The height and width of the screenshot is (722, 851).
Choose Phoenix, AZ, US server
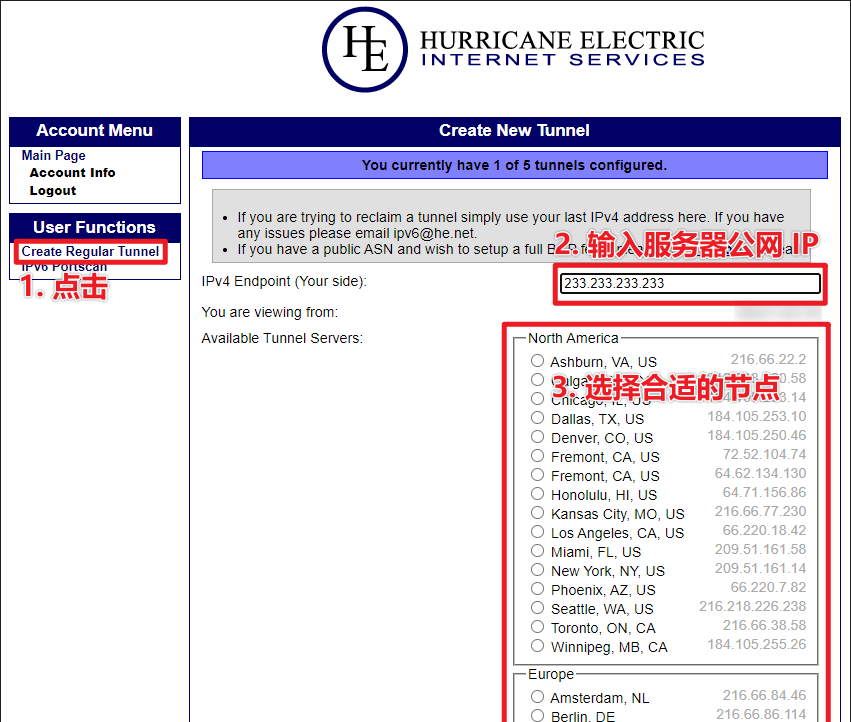click(x=537, y=588)
